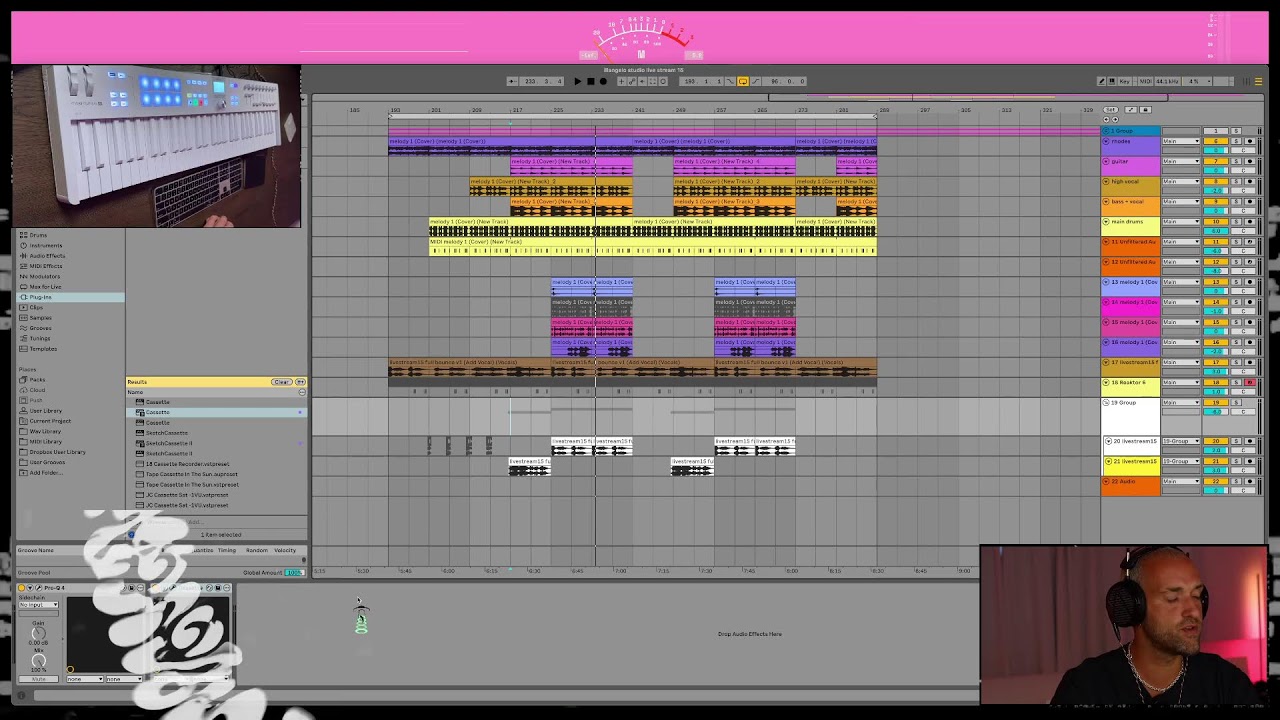
Task: Open routing dropdown for 22 Audio track
Action: coord(1181,481)
